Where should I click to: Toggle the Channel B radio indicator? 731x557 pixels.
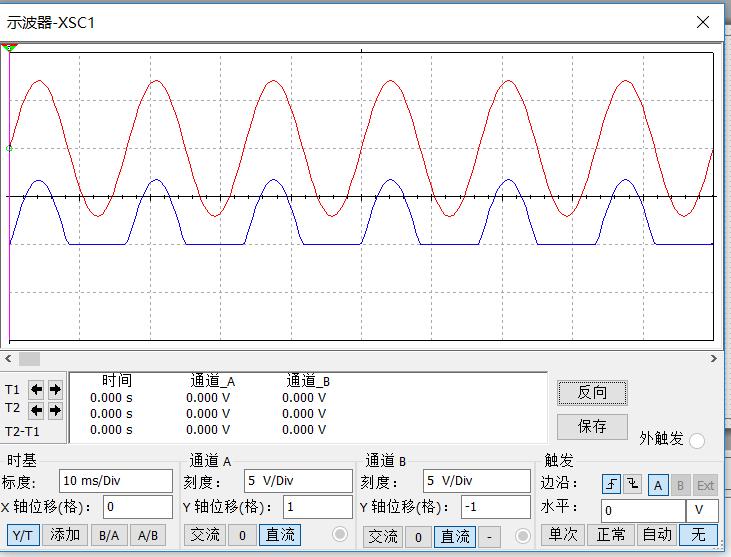point(521,535)
